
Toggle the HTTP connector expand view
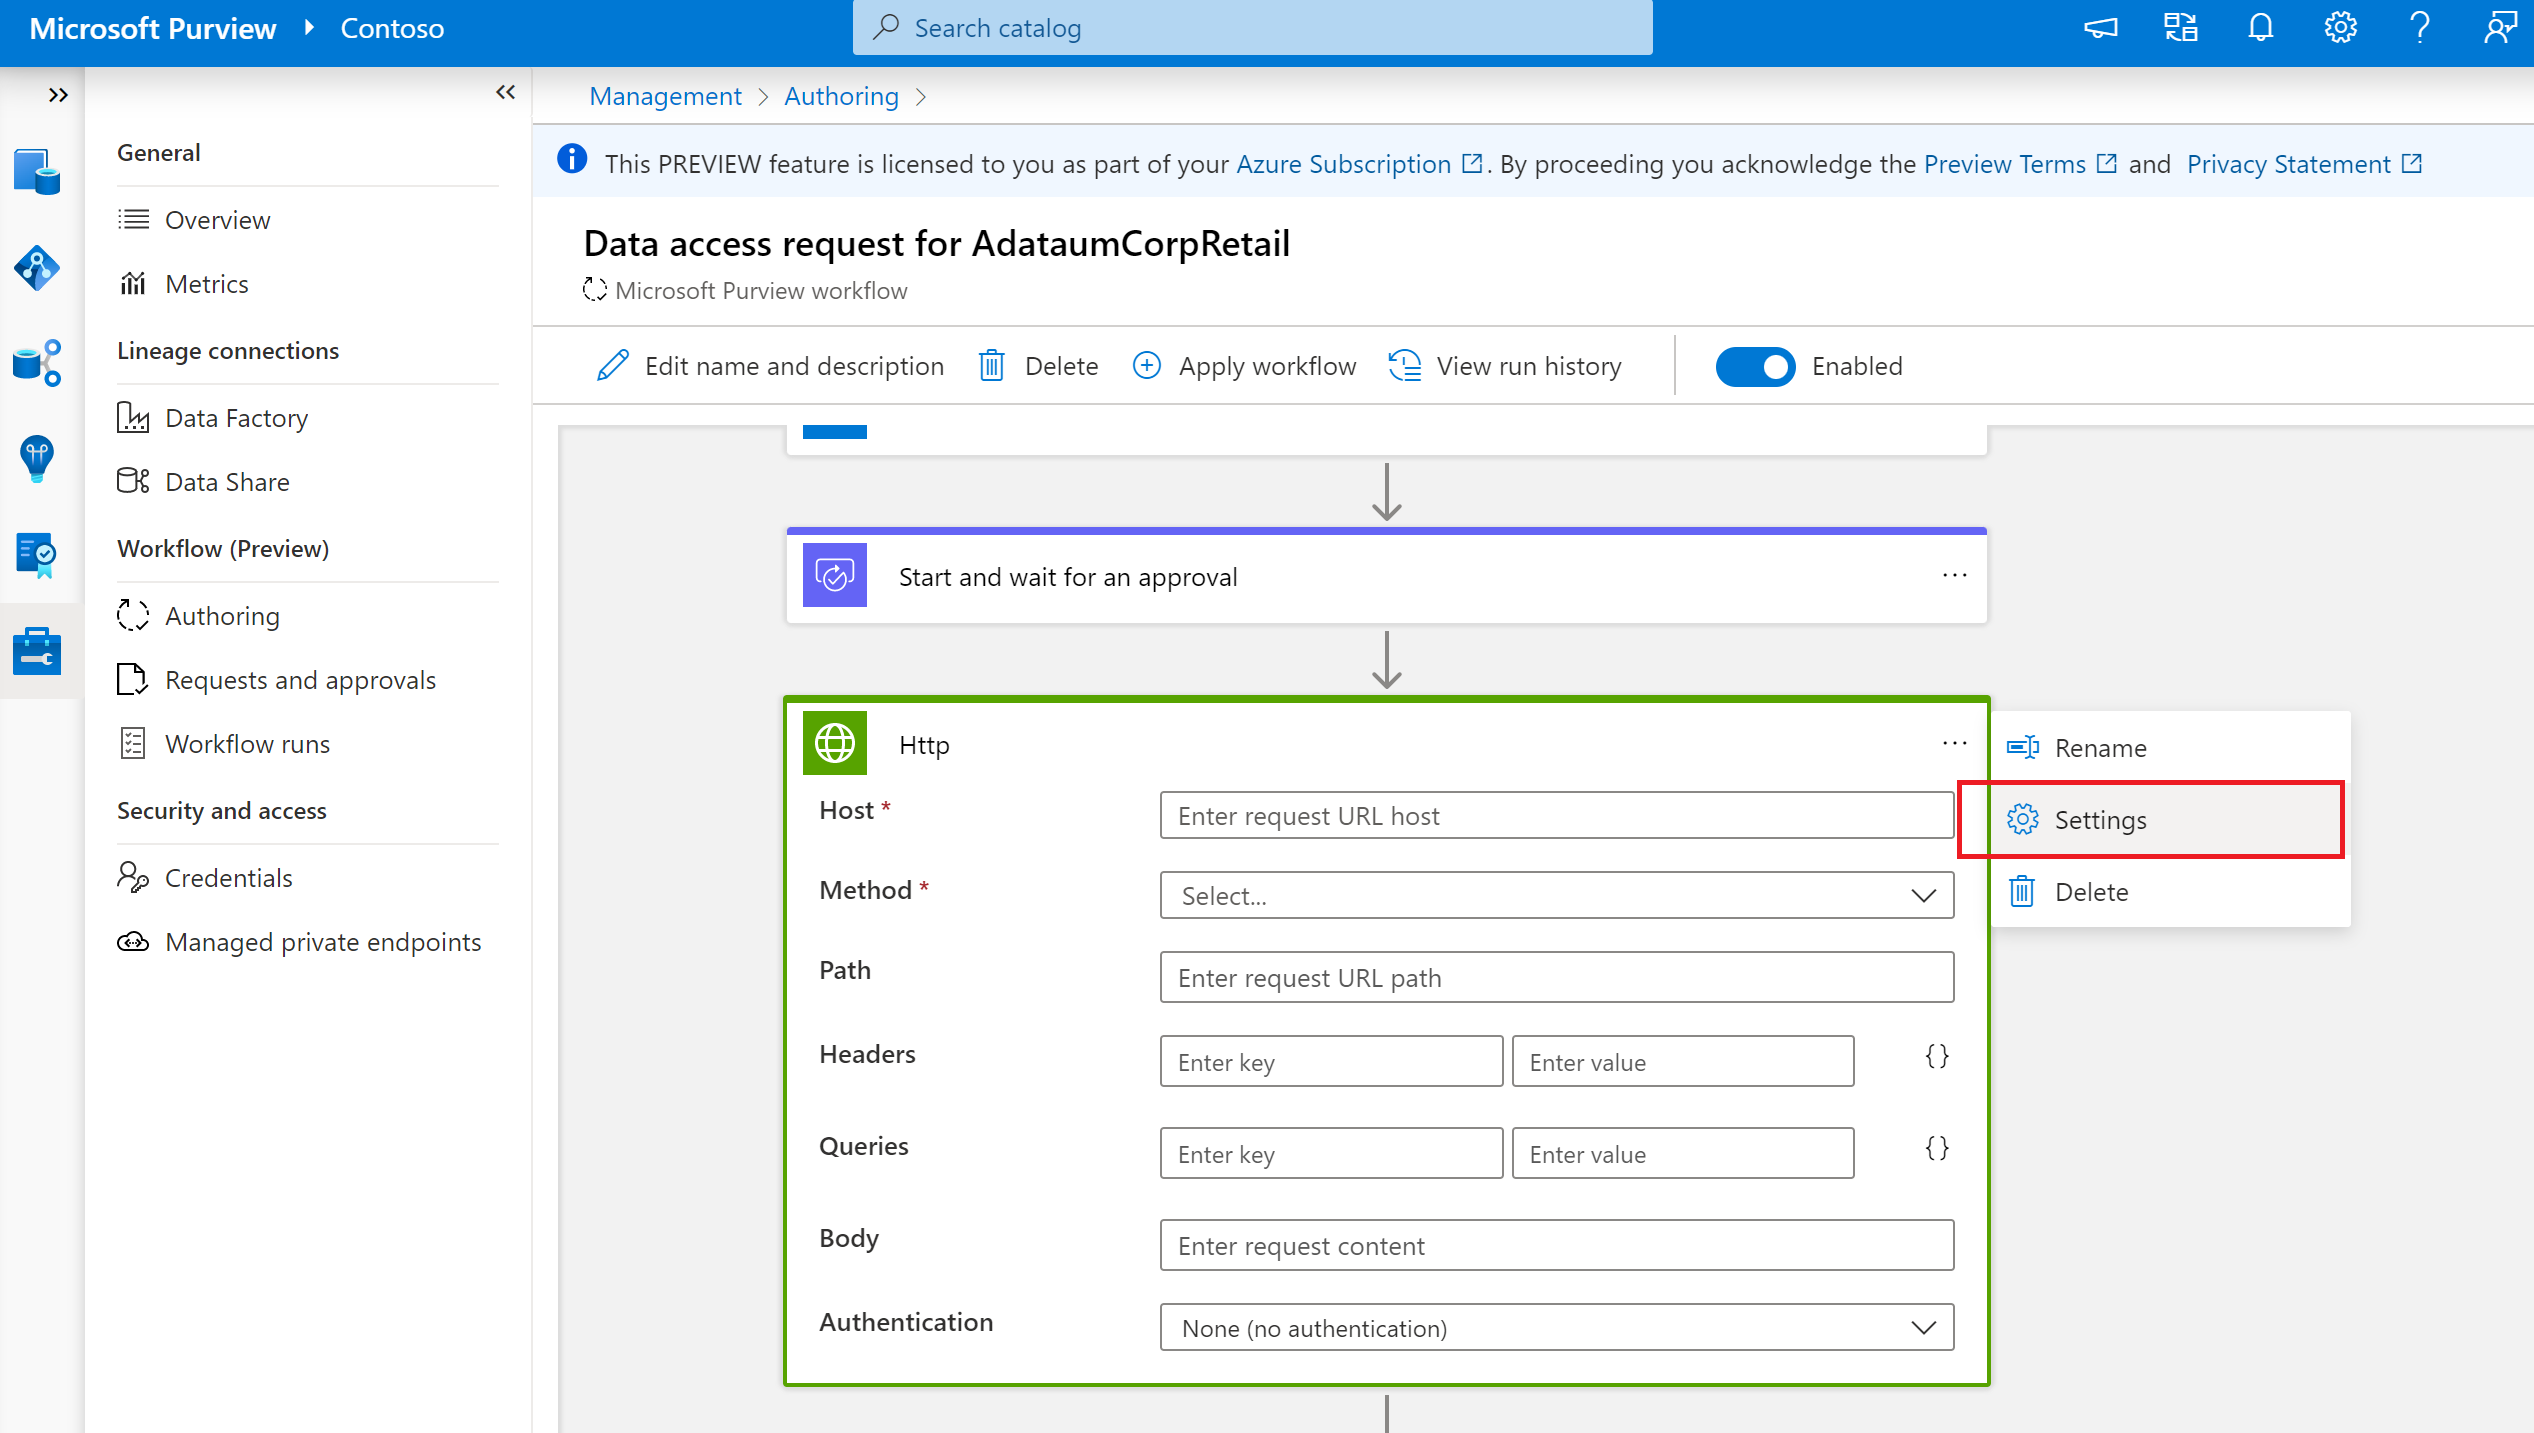(x=1389, y=742)
